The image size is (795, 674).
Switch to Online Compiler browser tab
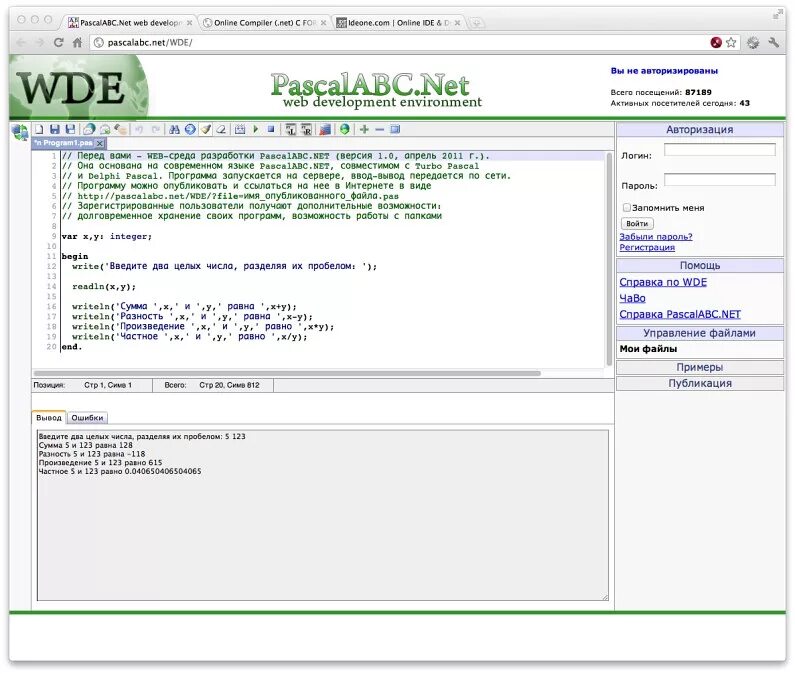coord(264,23)
